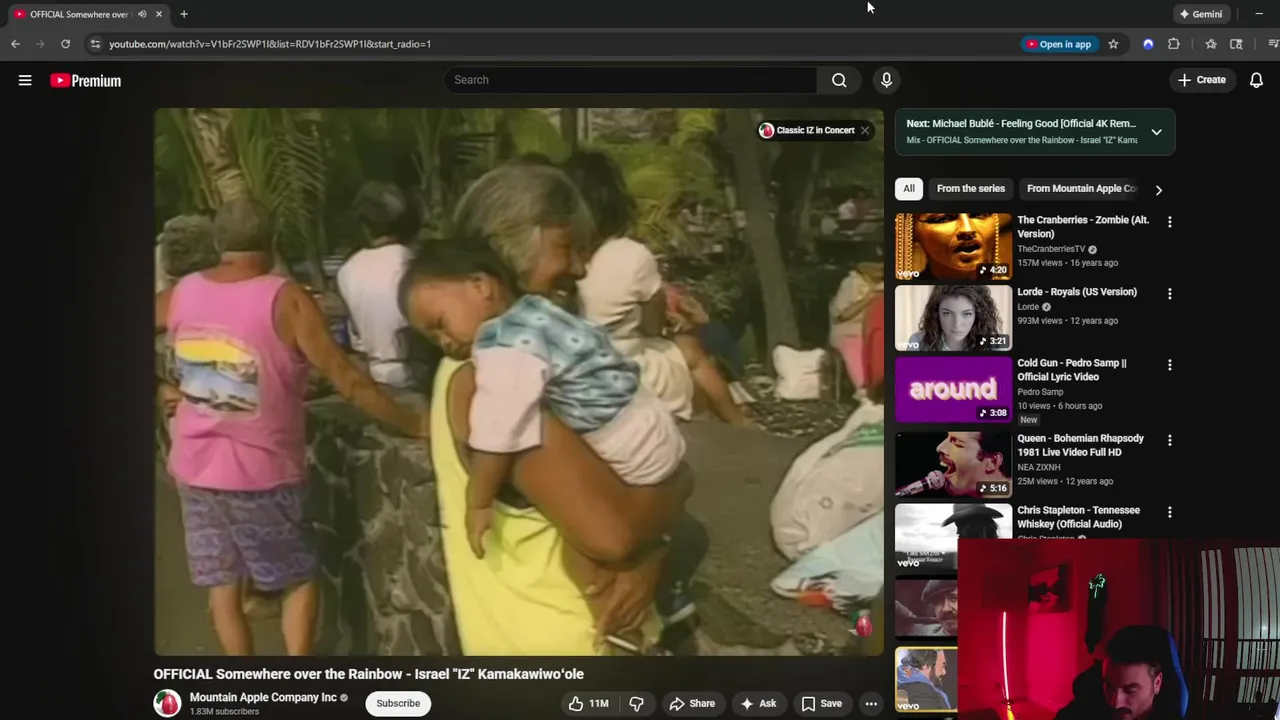The image size is (1280, 720).
Task: Reload the page
Action: [65, 44]
